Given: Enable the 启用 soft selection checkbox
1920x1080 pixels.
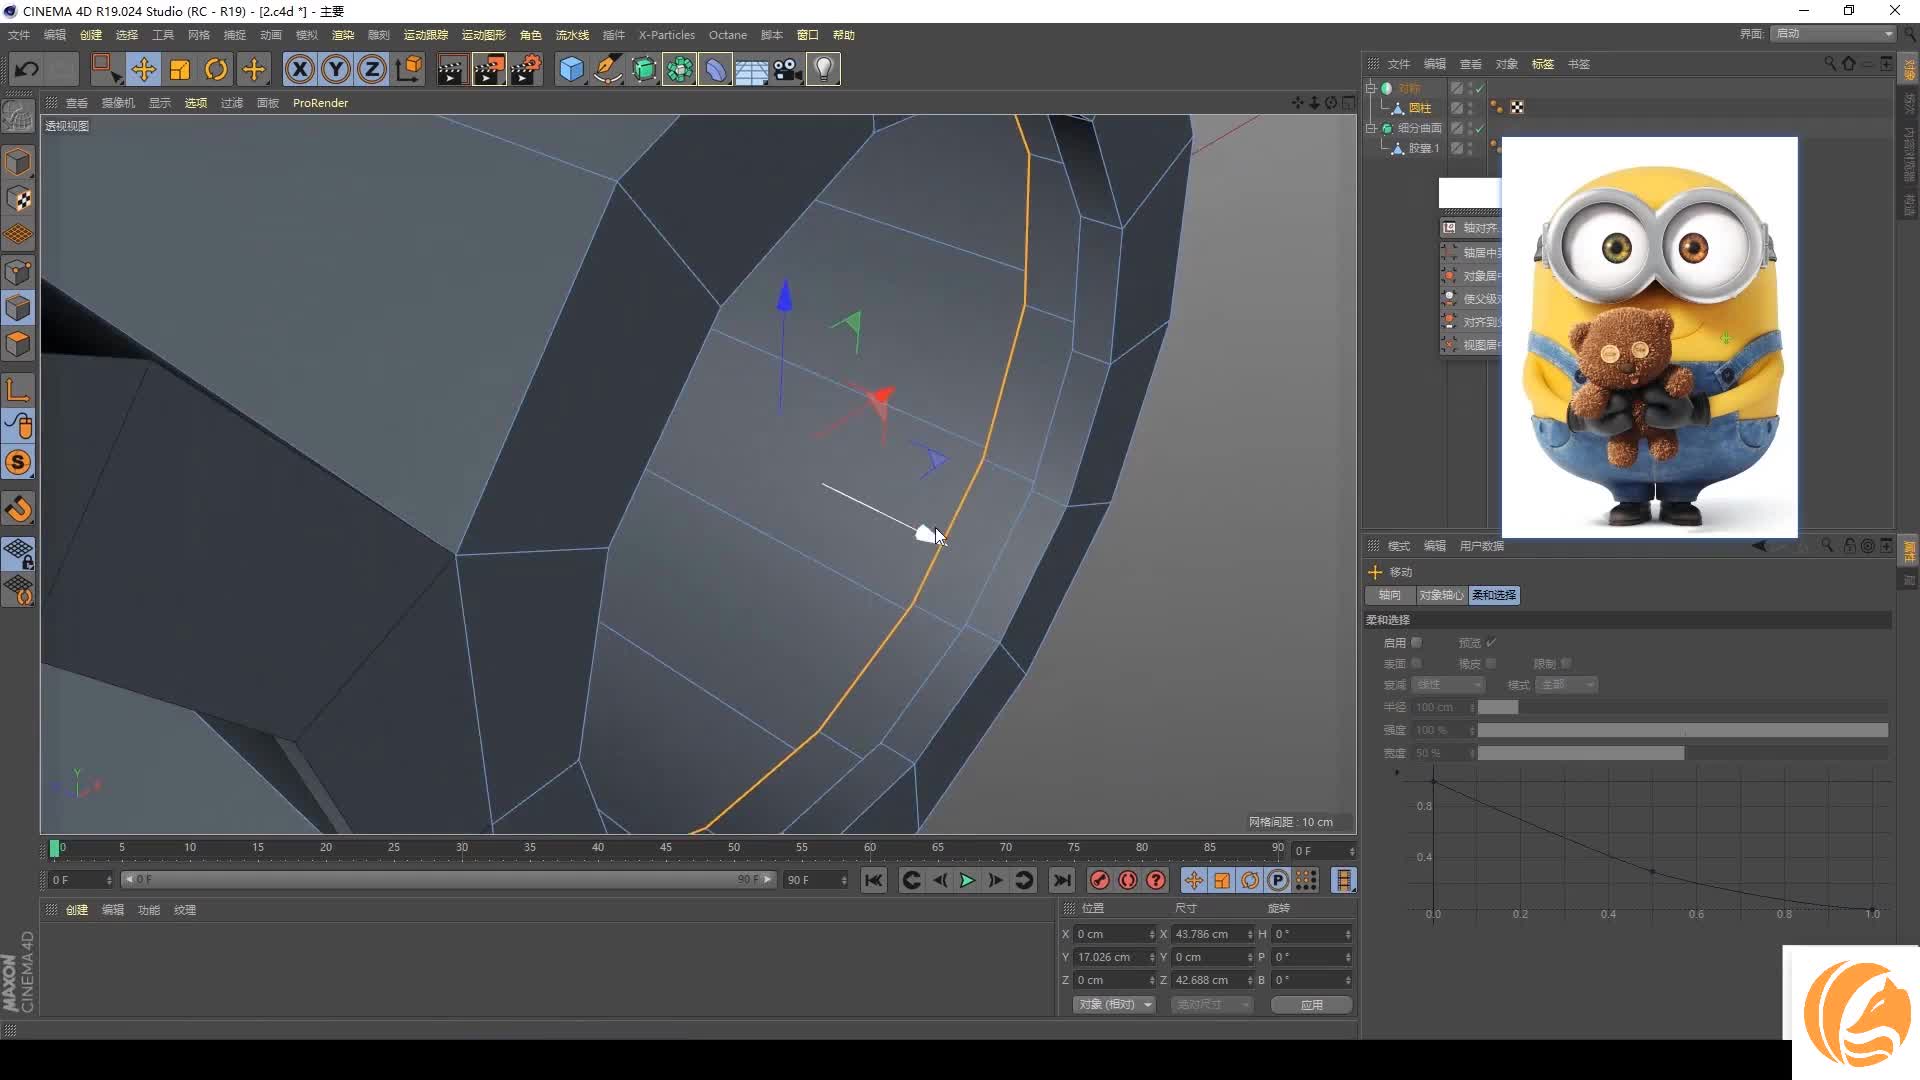Looking at the screenshot, I should (1416, 643).
